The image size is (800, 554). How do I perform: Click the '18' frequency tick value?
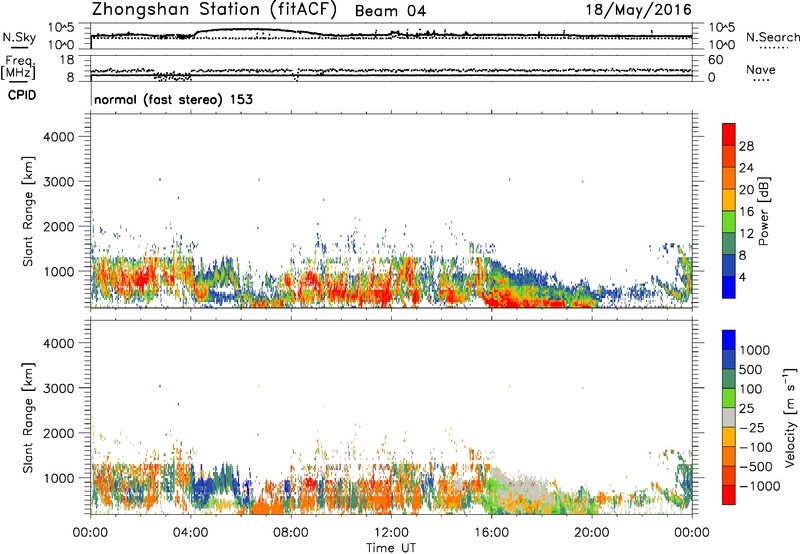coord(67,60)
